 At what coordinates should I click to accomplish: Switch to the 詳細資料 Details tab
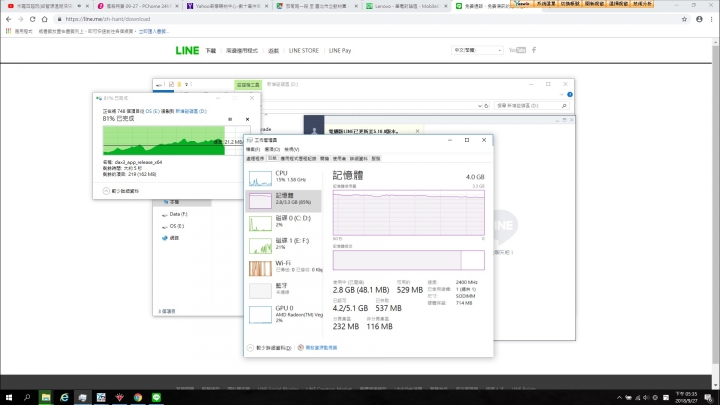click(359, 158)
